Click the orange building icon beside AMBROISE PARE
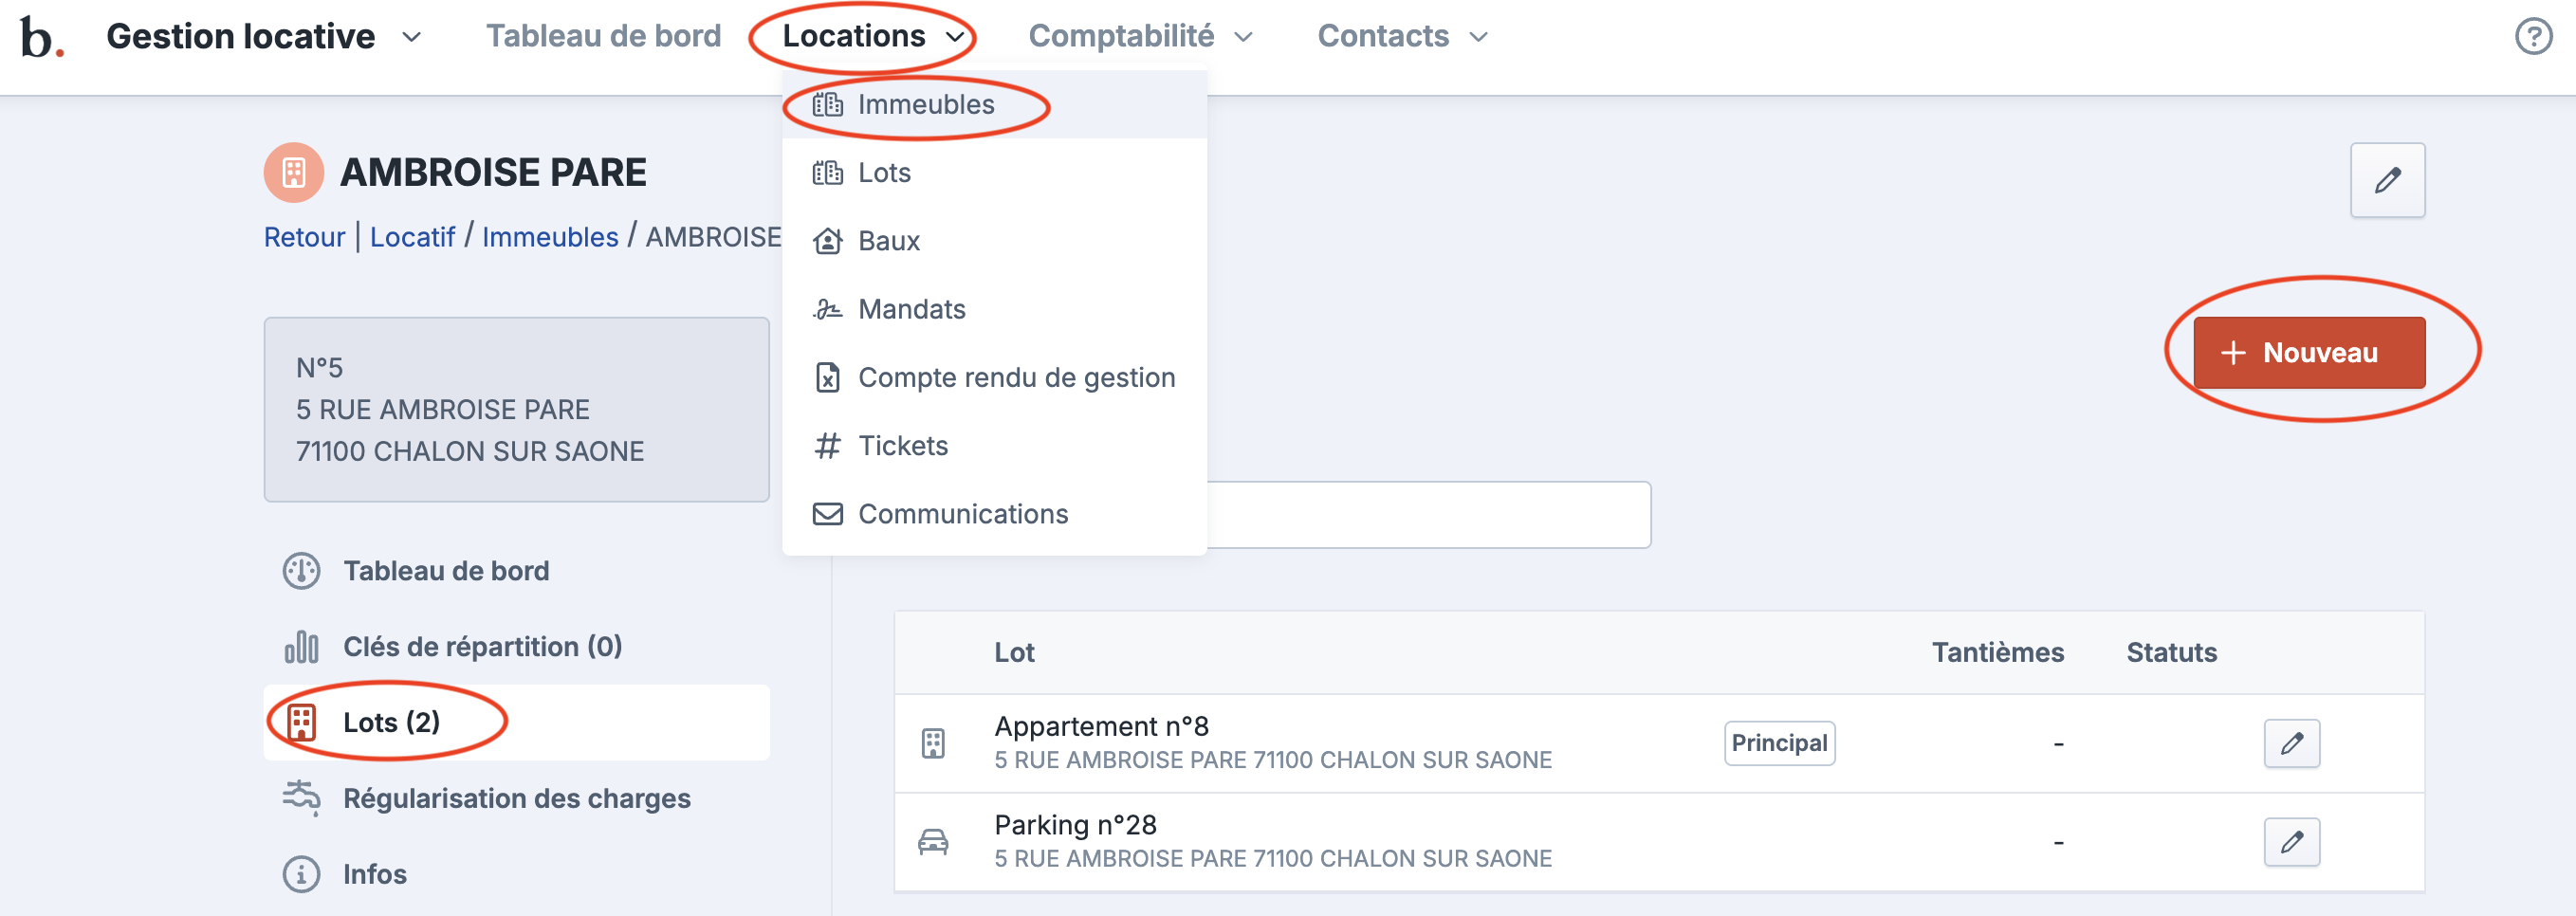The height and width of the screenshot is (916, 2576). [293, 173]
